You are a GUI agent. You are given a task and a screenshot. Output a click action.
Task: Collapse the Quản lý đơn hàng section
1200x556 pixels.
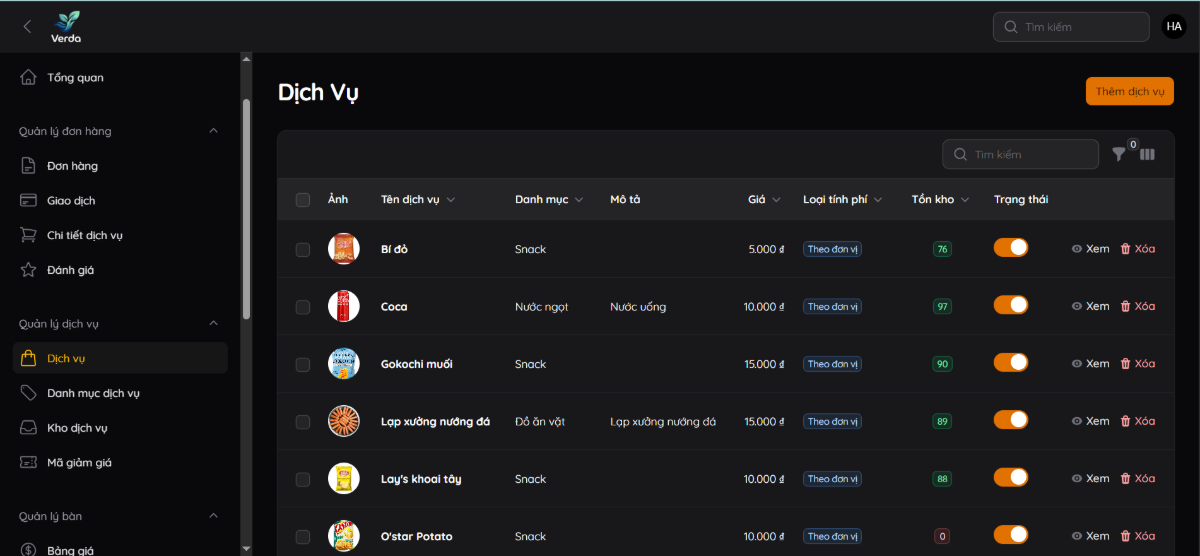point(213,131)
